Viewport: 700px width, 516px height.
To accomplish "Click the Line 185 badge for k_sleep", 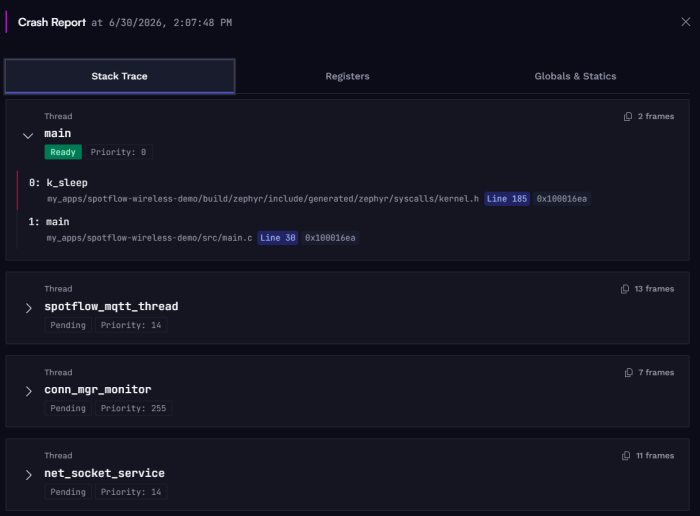I will tap(507, 199).
